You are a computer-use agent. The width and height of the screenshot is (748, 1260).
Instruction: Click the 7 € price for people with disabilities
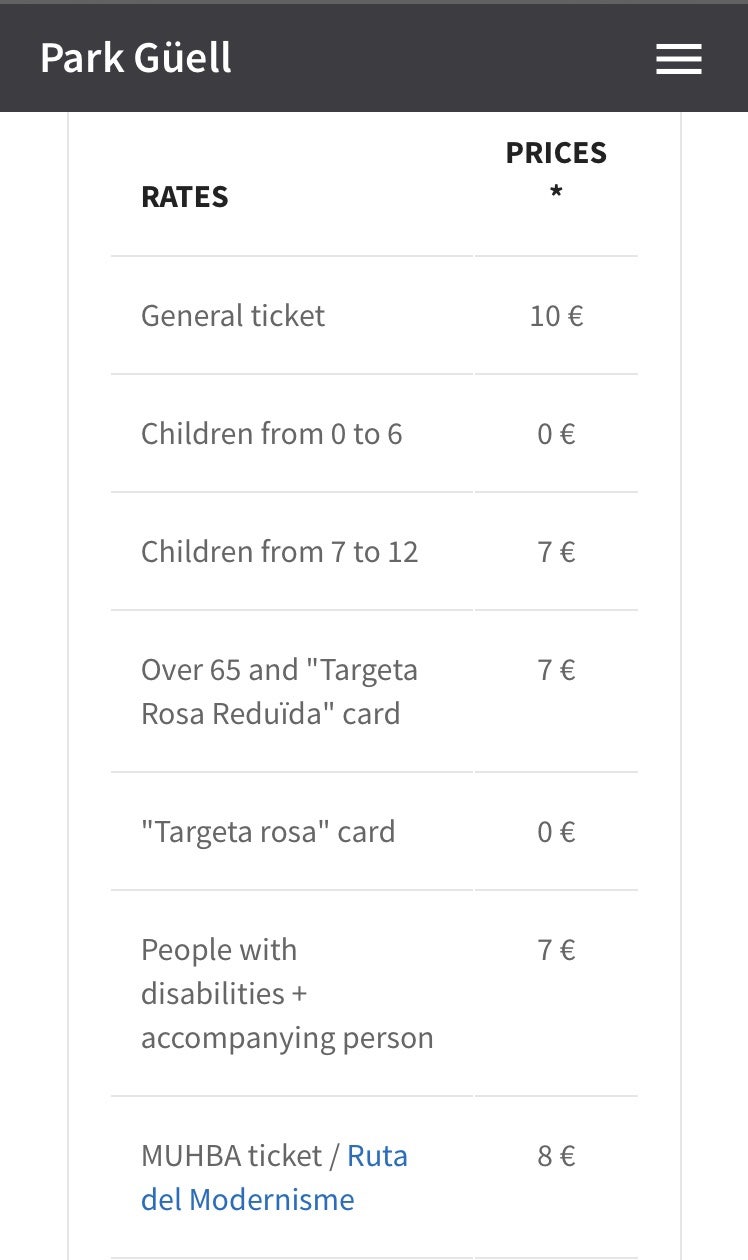point(556,950)
